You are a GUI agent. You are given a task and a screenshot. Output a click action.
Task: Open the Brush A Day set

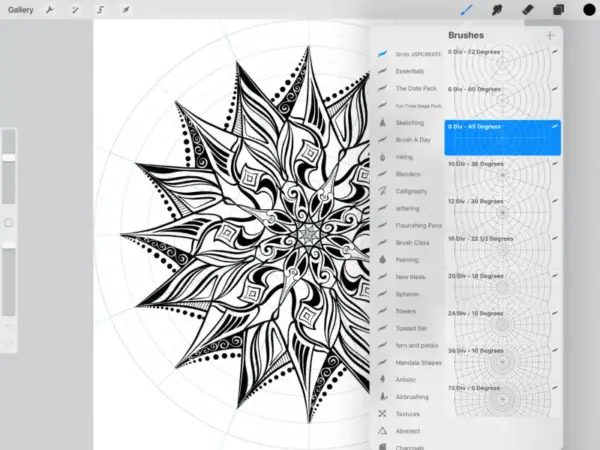409,140
